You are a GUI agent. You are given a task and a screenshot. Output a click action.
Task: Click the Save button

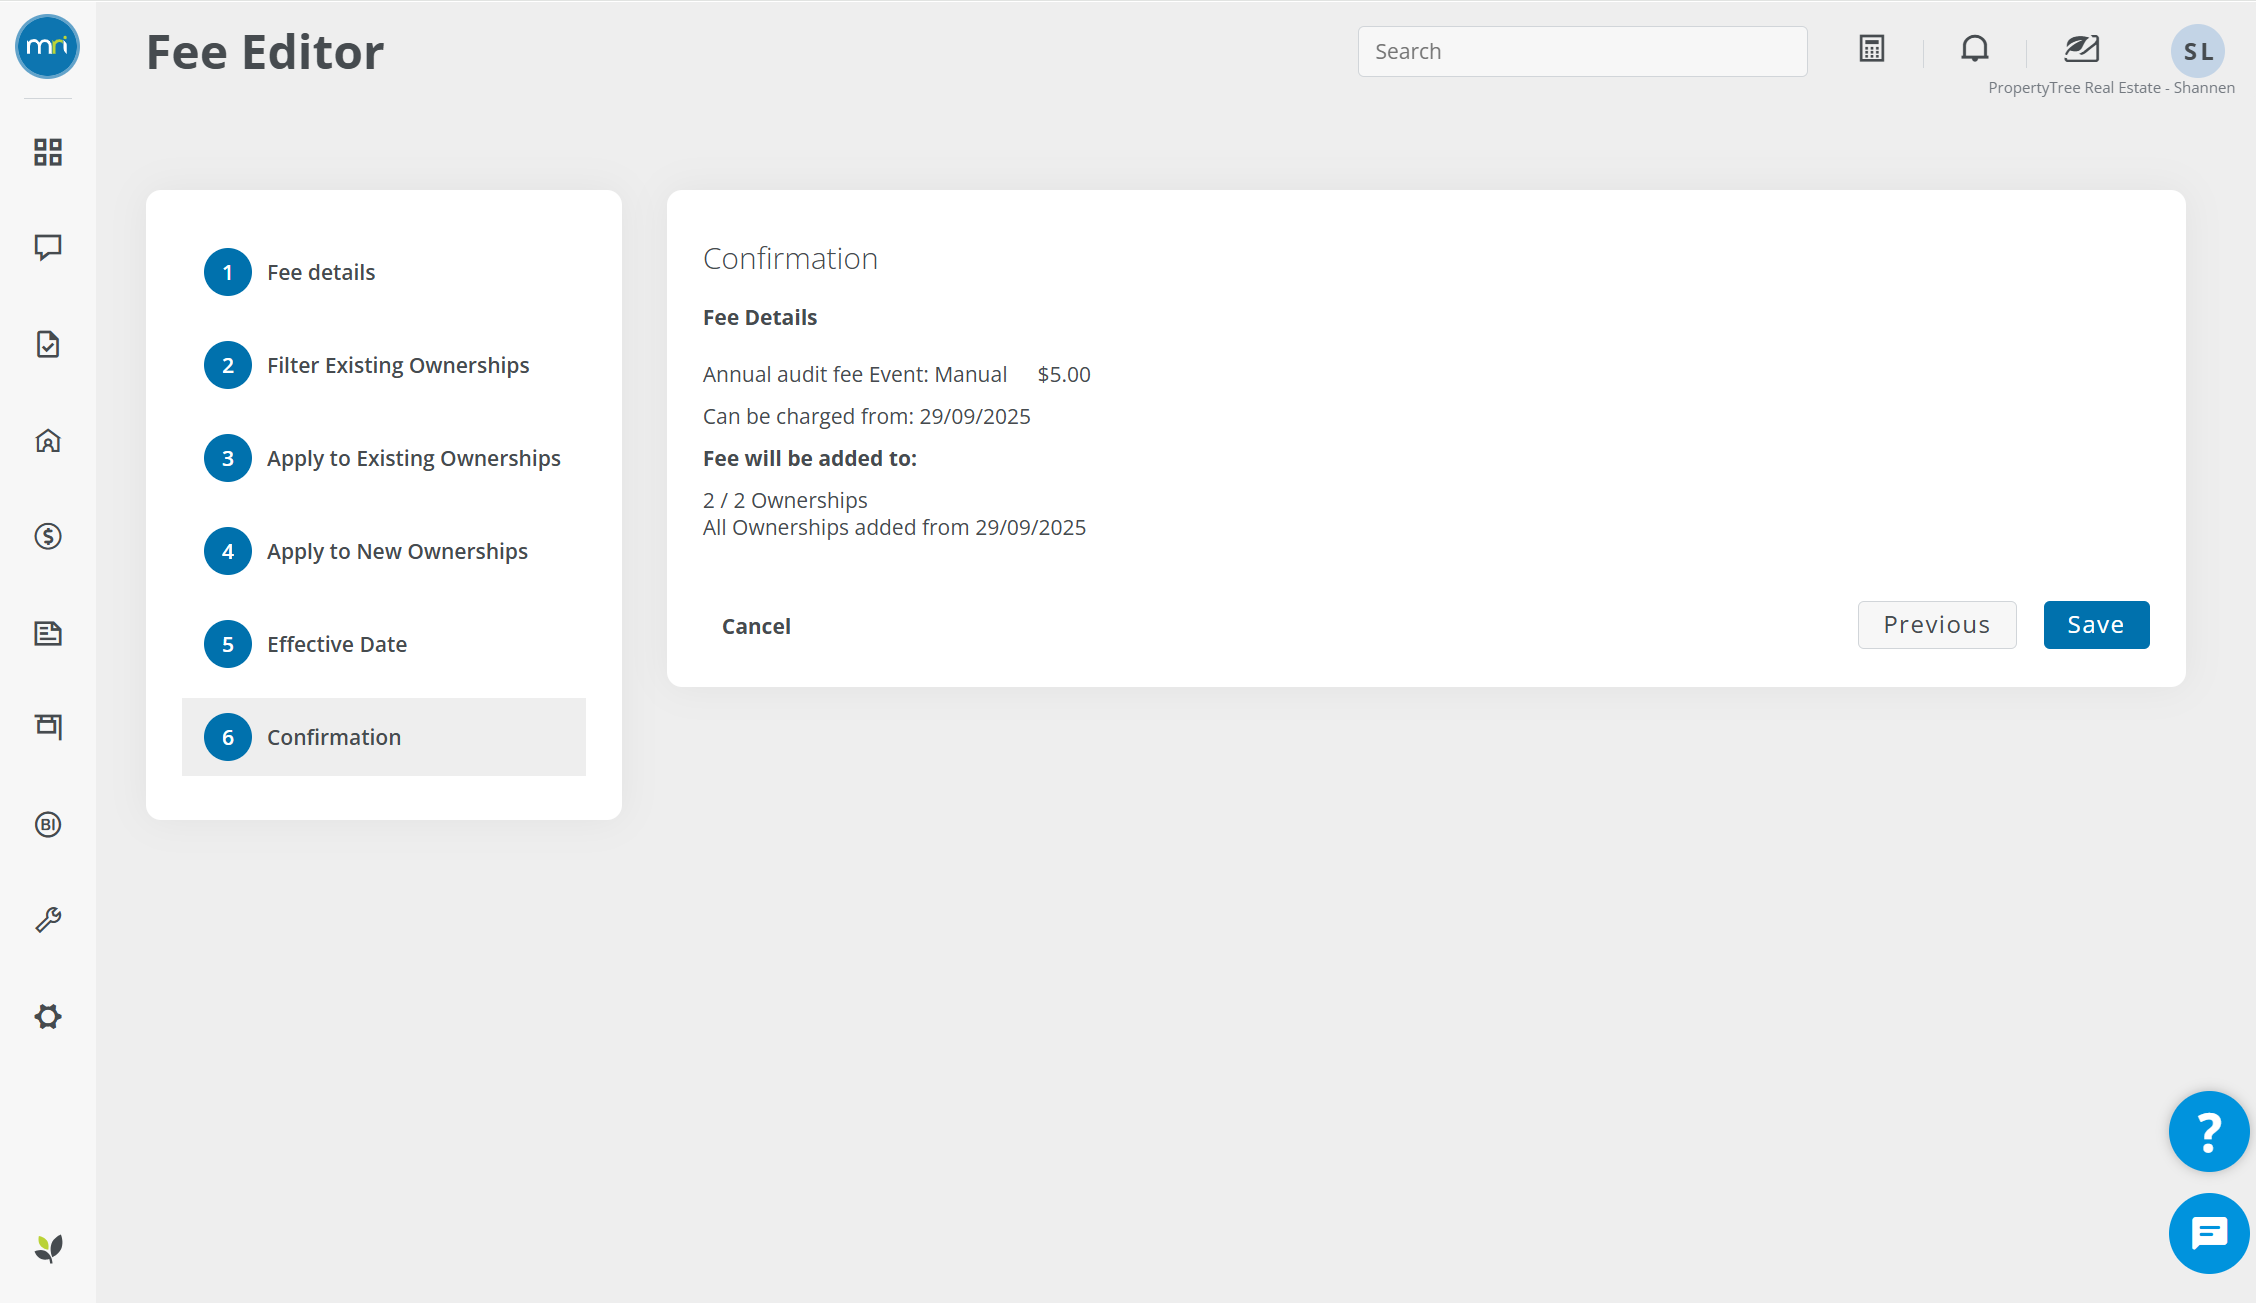[x=2096, y=625]
